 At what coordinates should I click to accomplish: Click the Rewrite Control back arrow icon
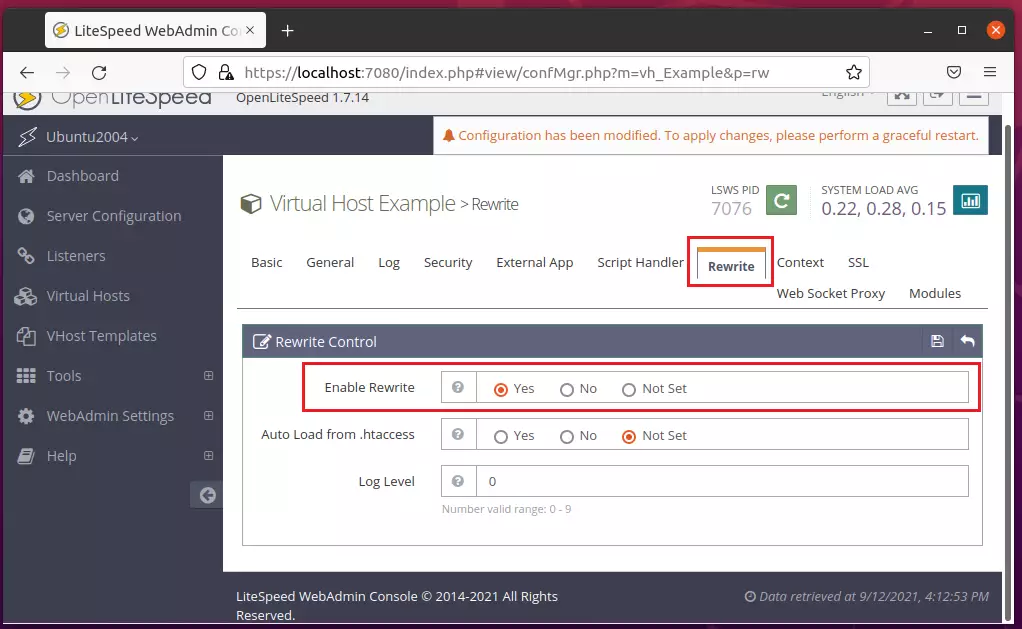967,341
